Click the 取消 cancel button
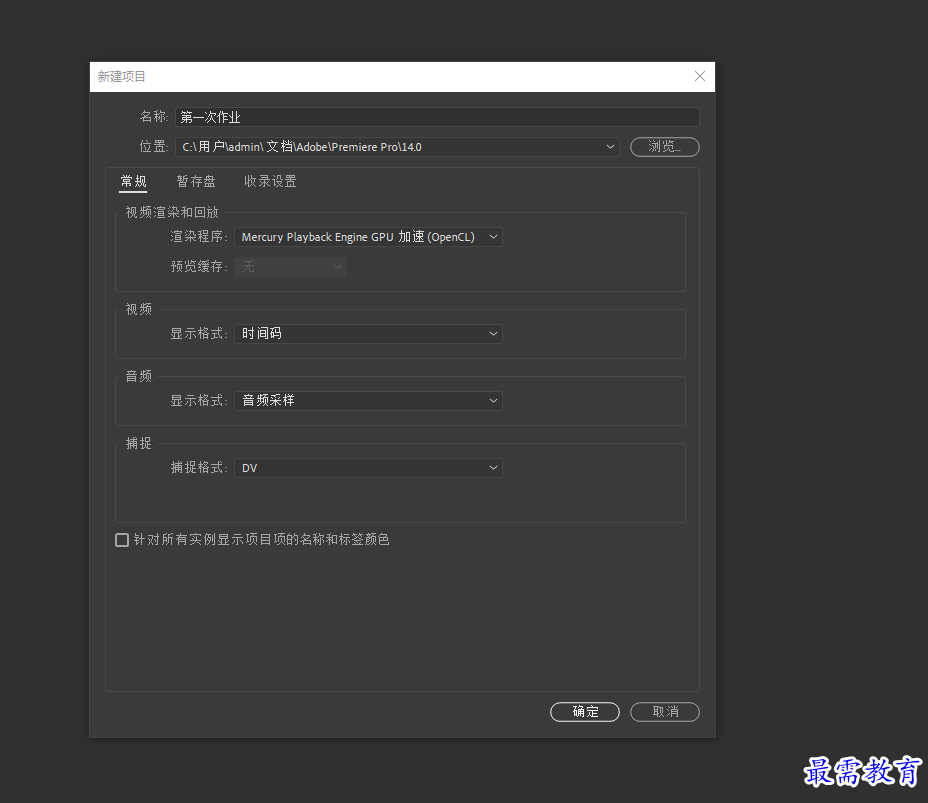This screenshot has width=928, height=803. tap(665, 712)
